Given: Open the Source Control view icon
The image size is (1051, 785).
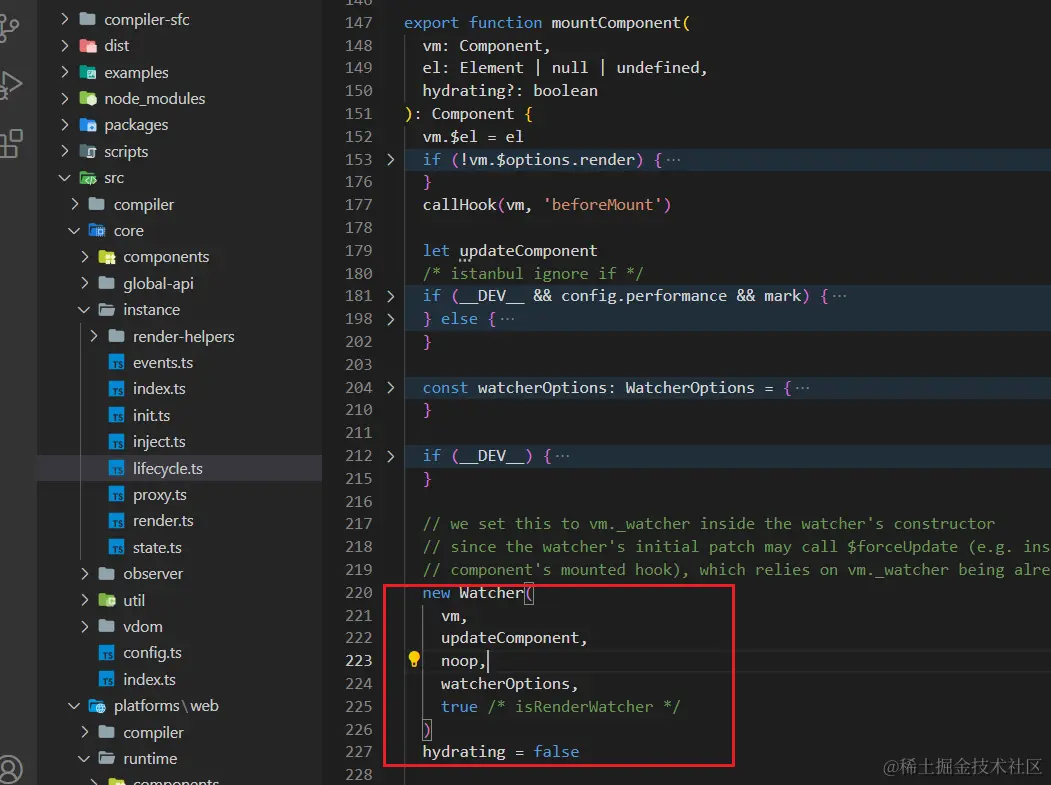Looking at the screenshot, I should (9, 29).
